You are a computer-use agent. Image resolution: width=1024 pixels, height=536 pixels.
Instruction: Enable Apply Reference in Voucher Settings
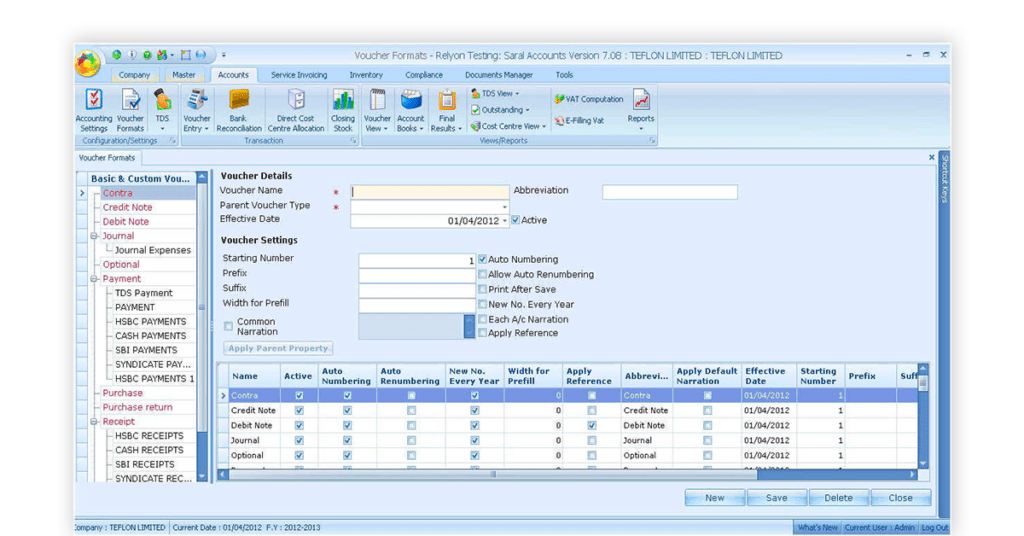[483, 333]
